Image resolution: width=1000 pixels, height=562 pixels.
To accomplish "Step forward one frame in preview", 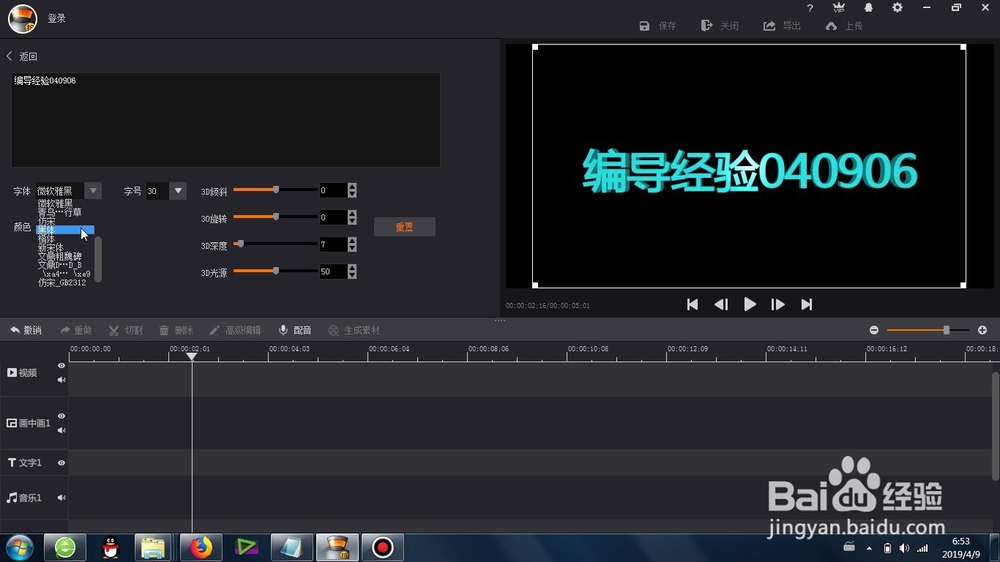I will click(777, 304).
